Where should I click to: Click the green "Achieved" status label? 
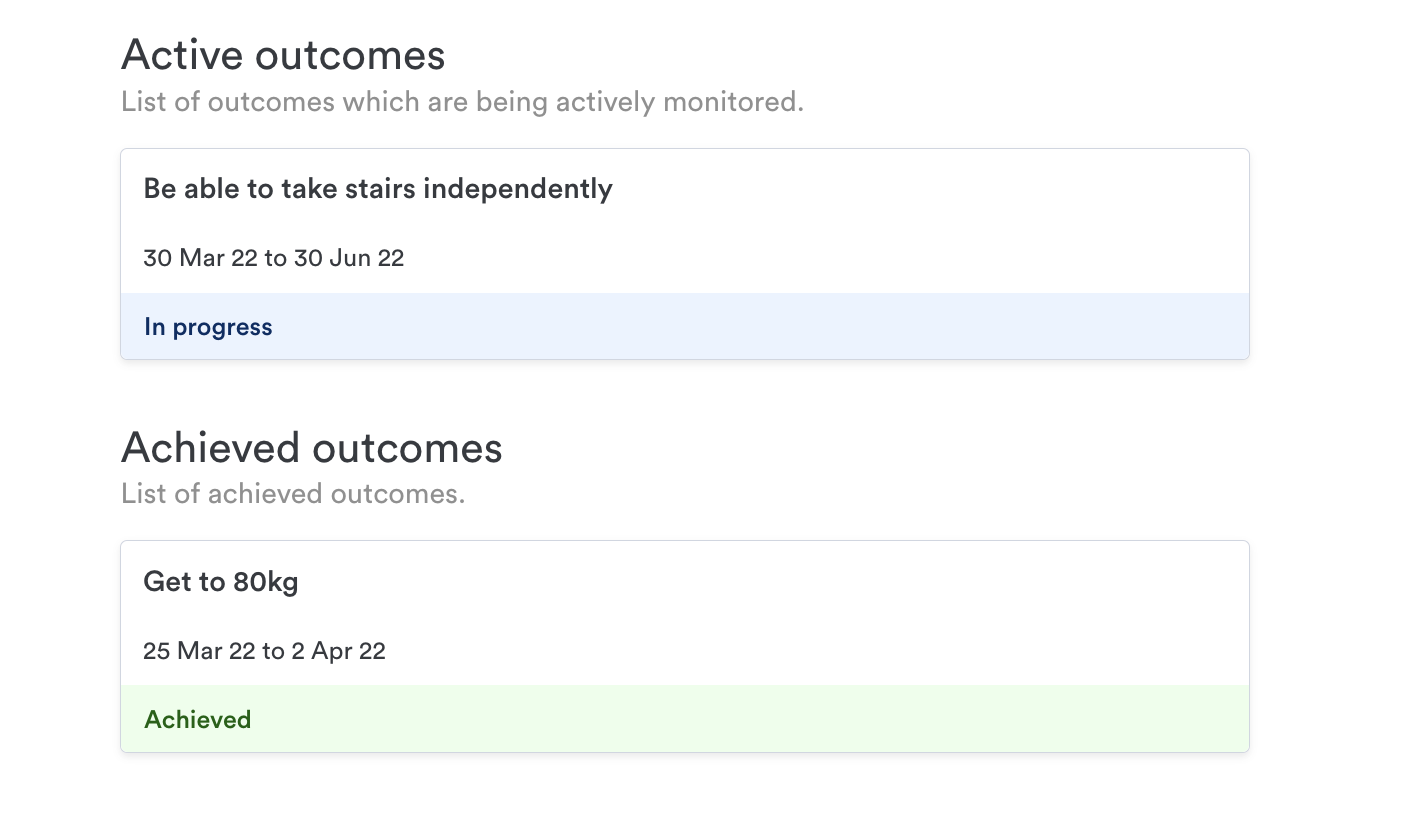point(197,720)
